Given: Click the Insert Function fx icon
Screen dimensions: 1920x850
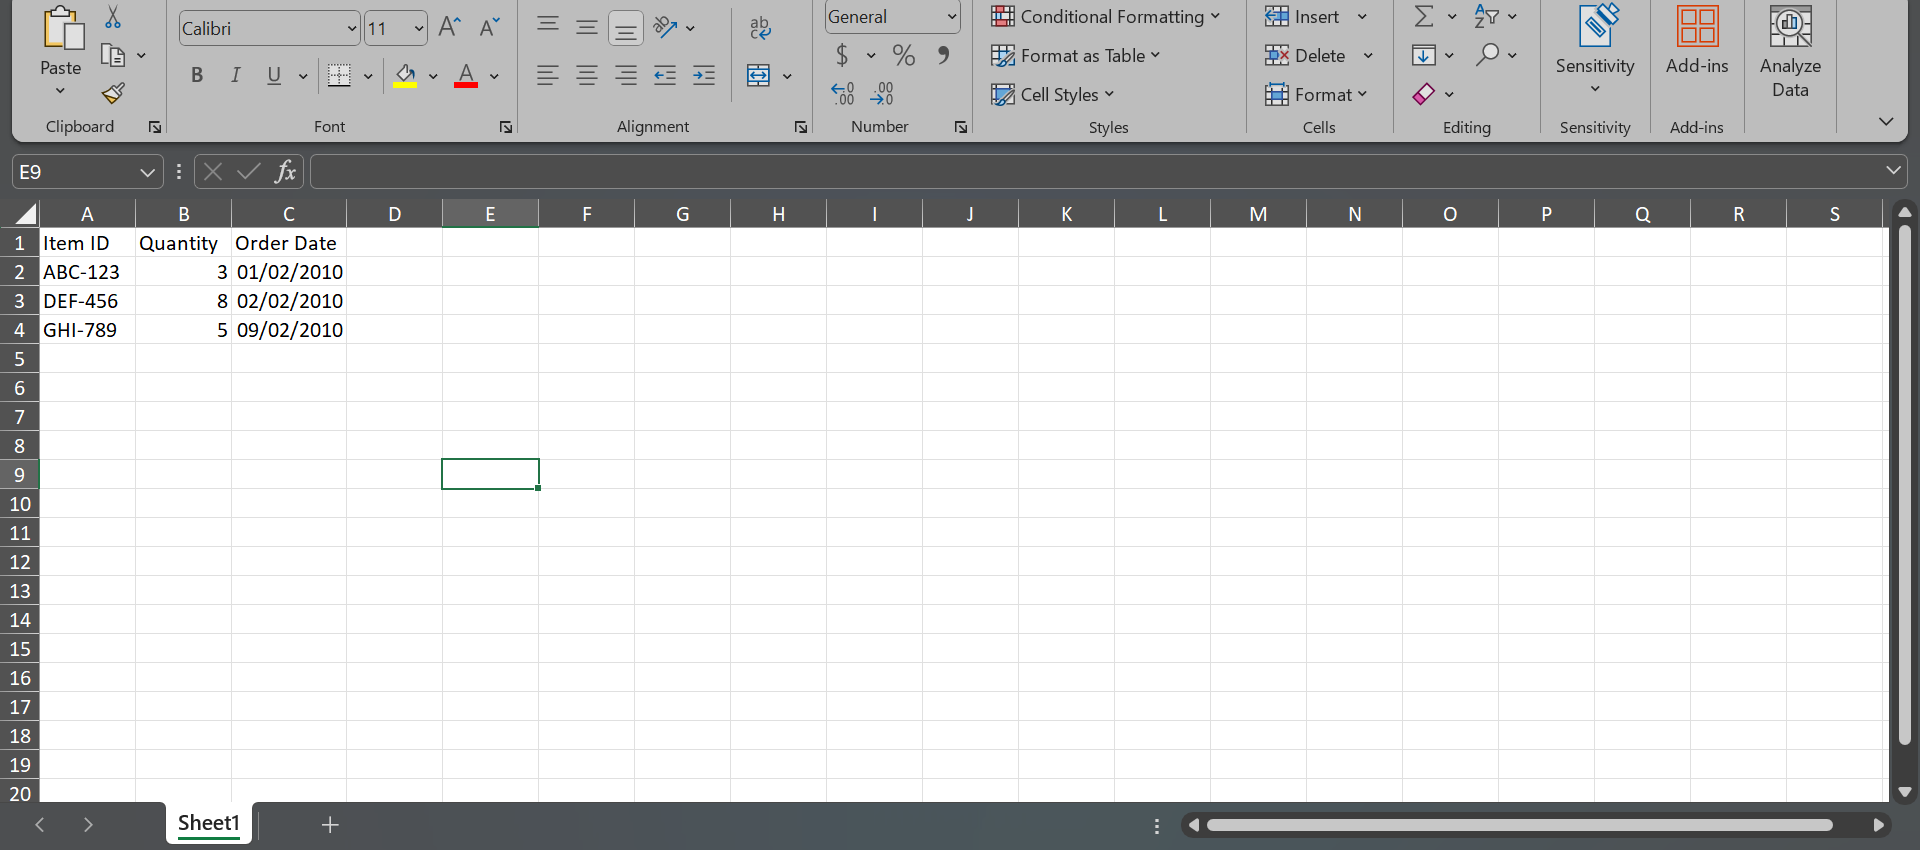Looking at the screenshot, I should (285, 172).
